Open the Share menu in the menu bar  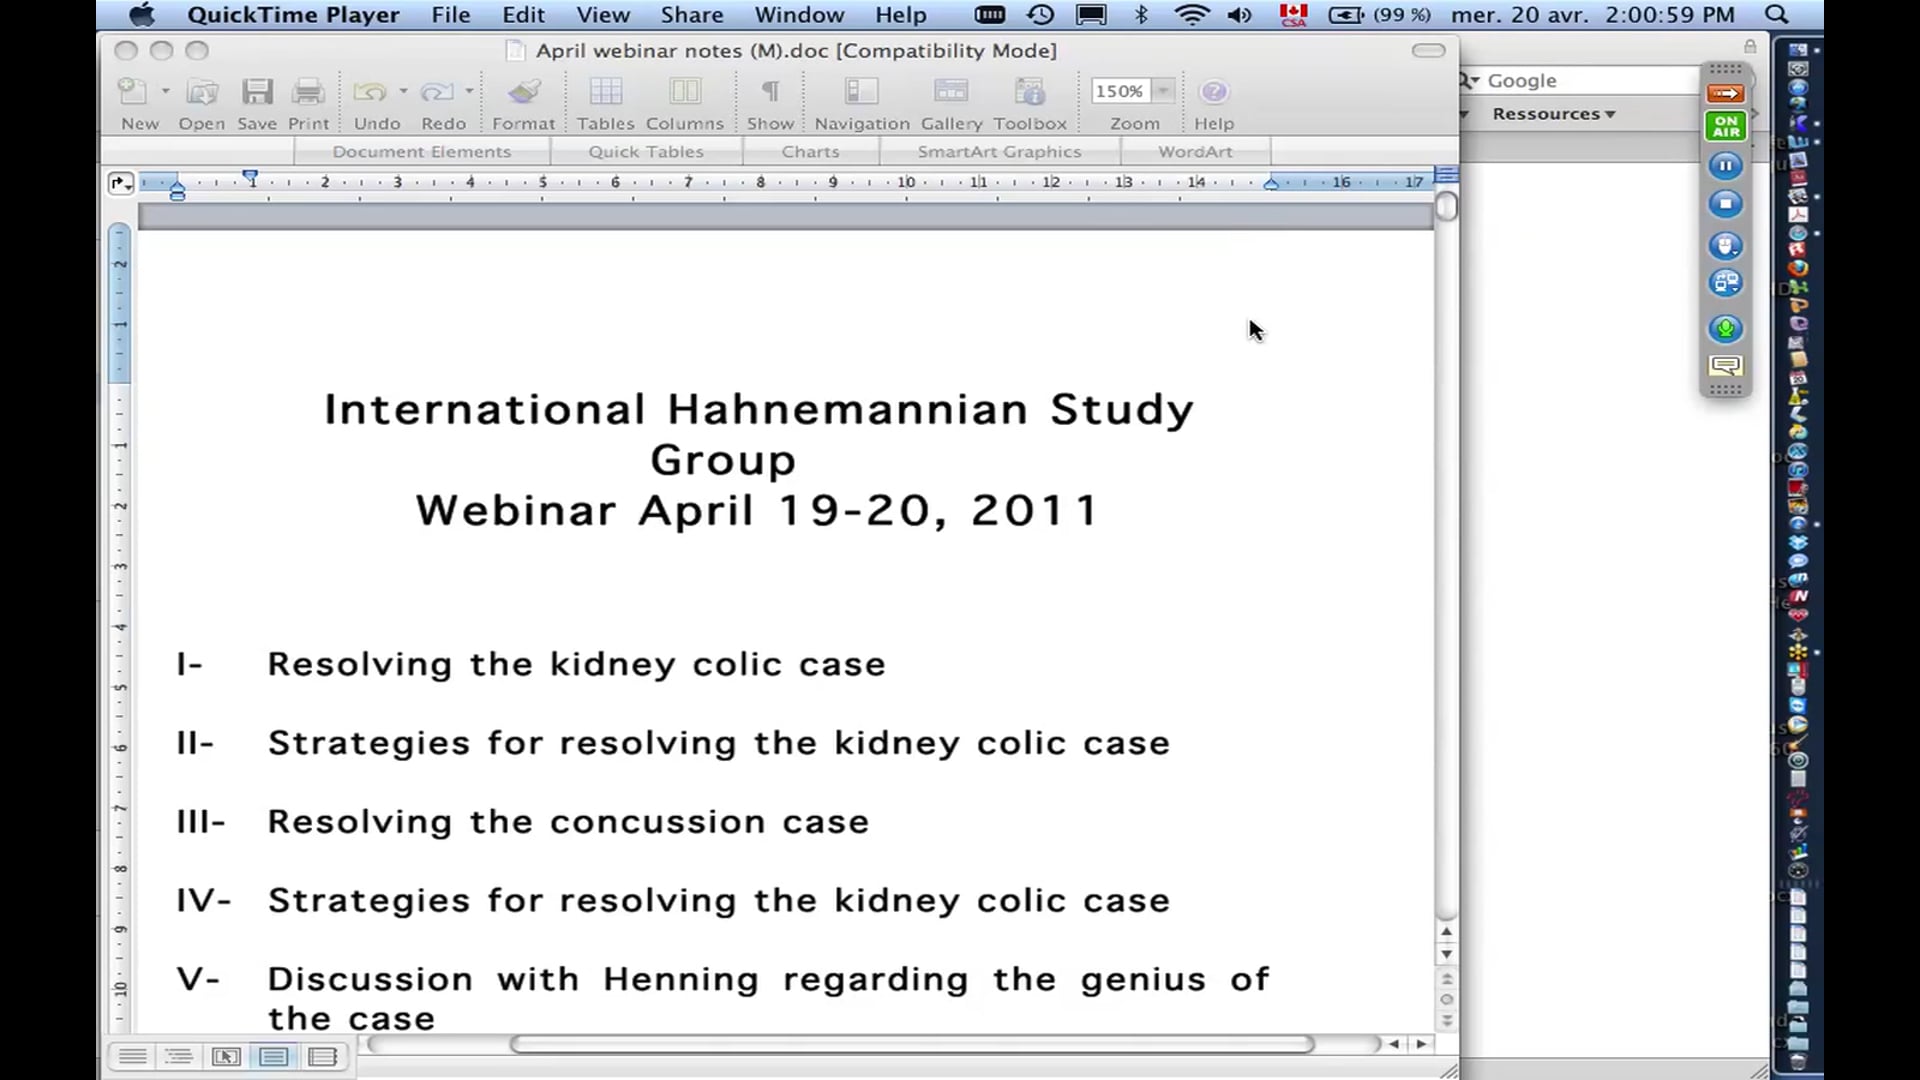[691, 15]
